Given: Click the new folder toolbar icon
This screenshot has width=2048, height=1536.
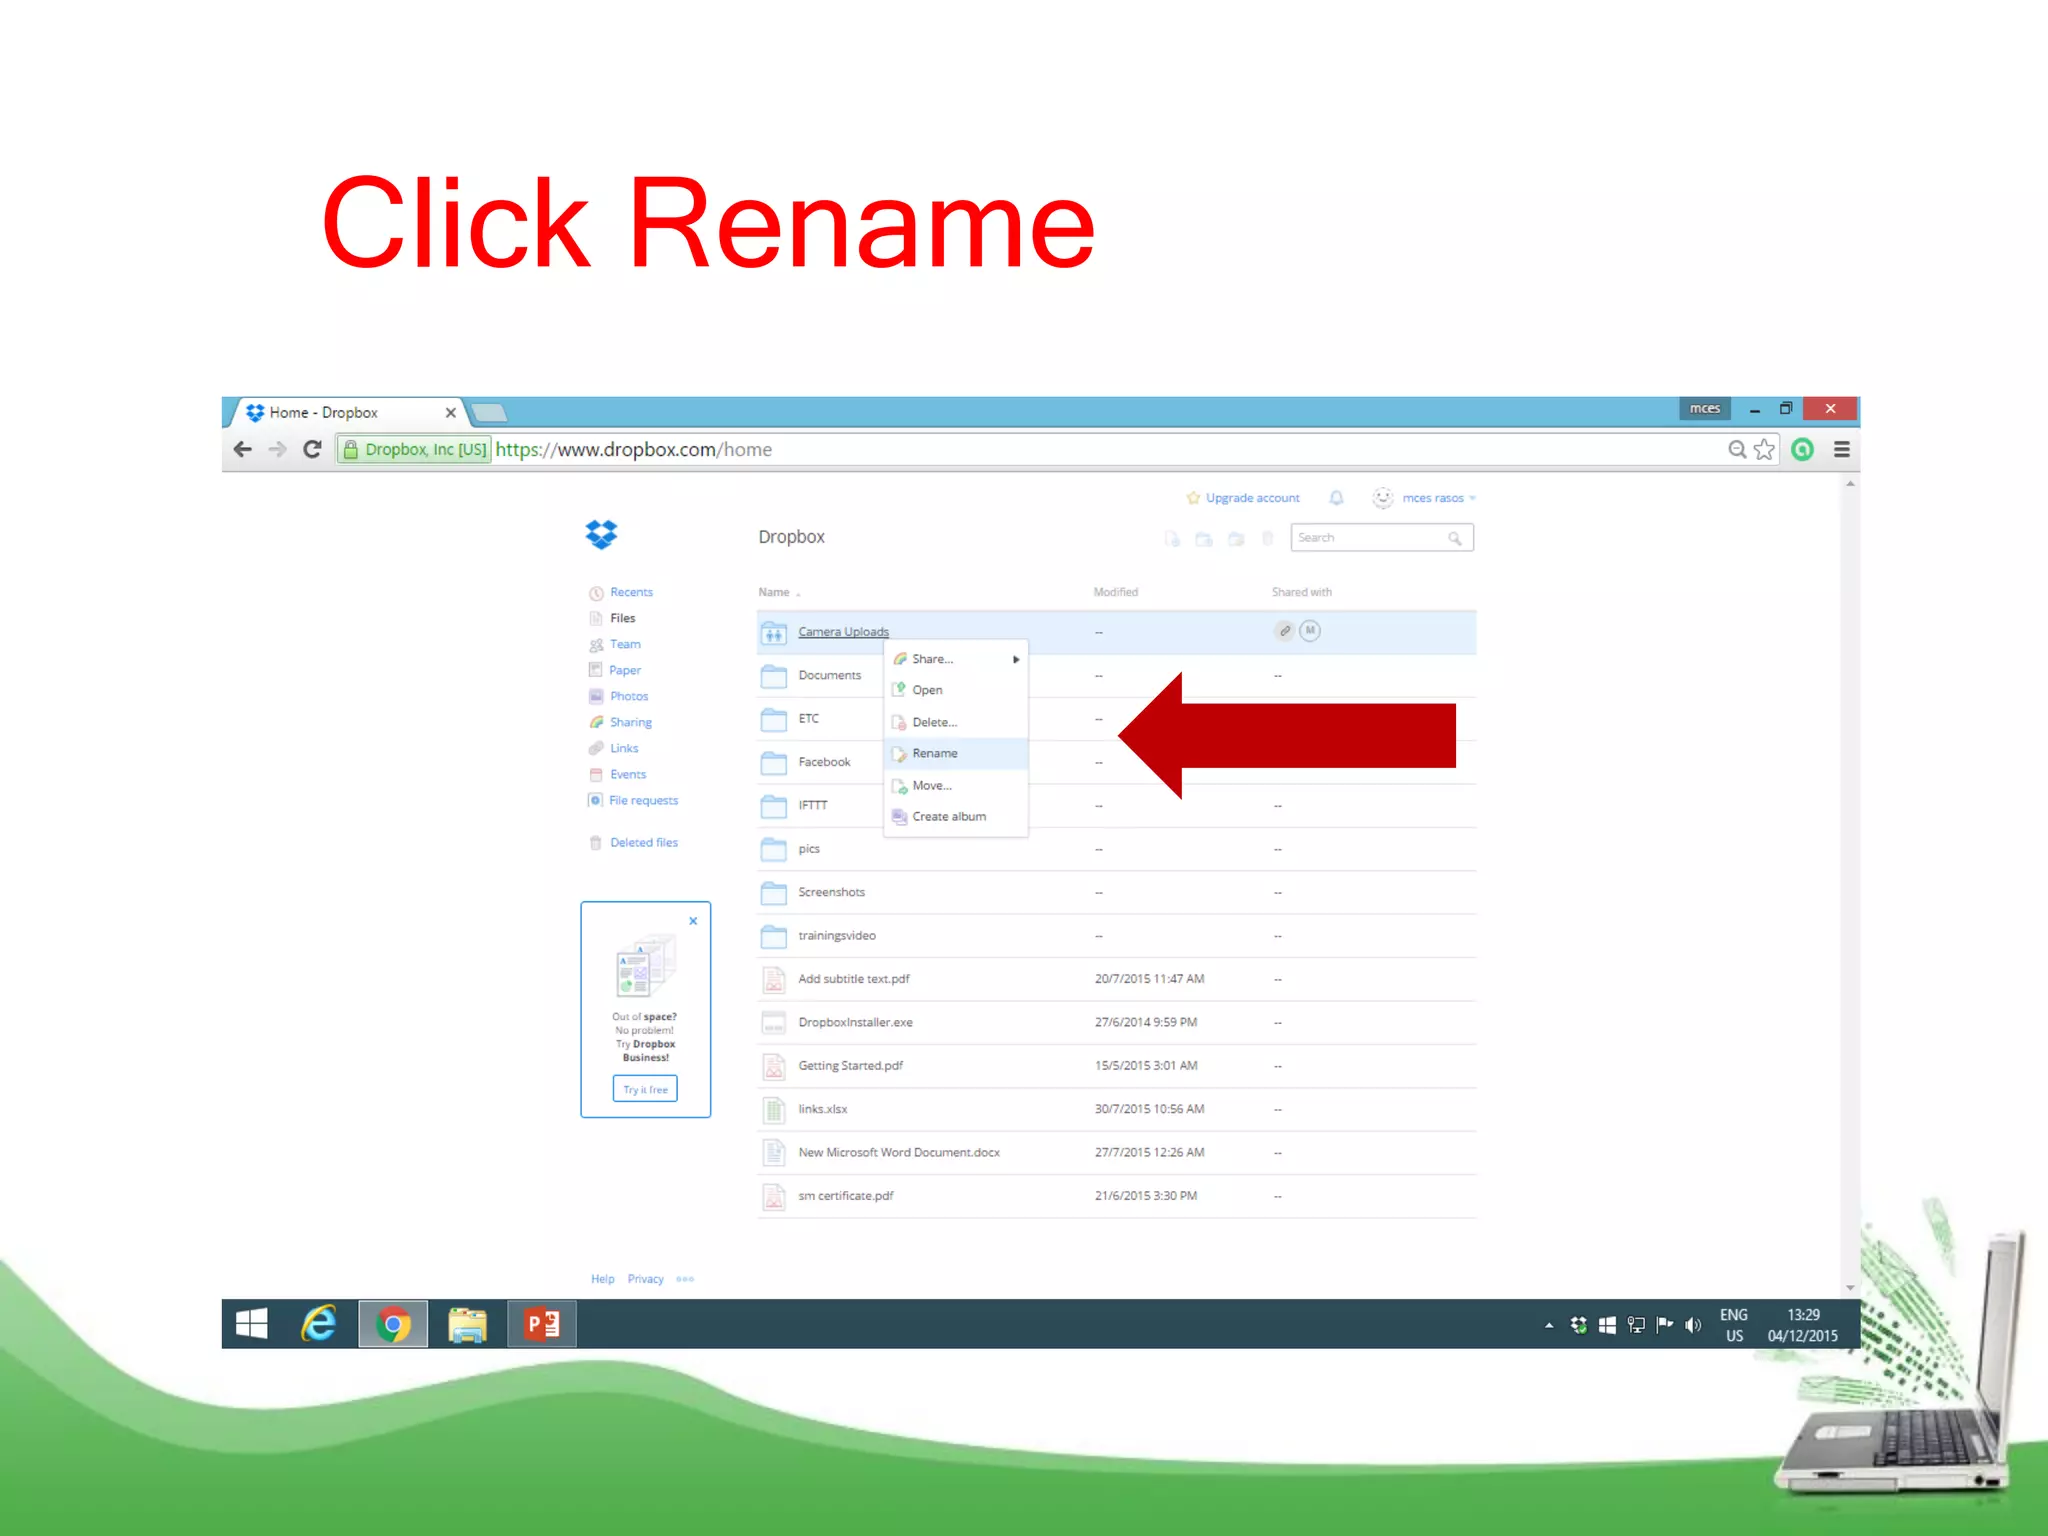Looking at the screenshot, I should point(1204,539).
